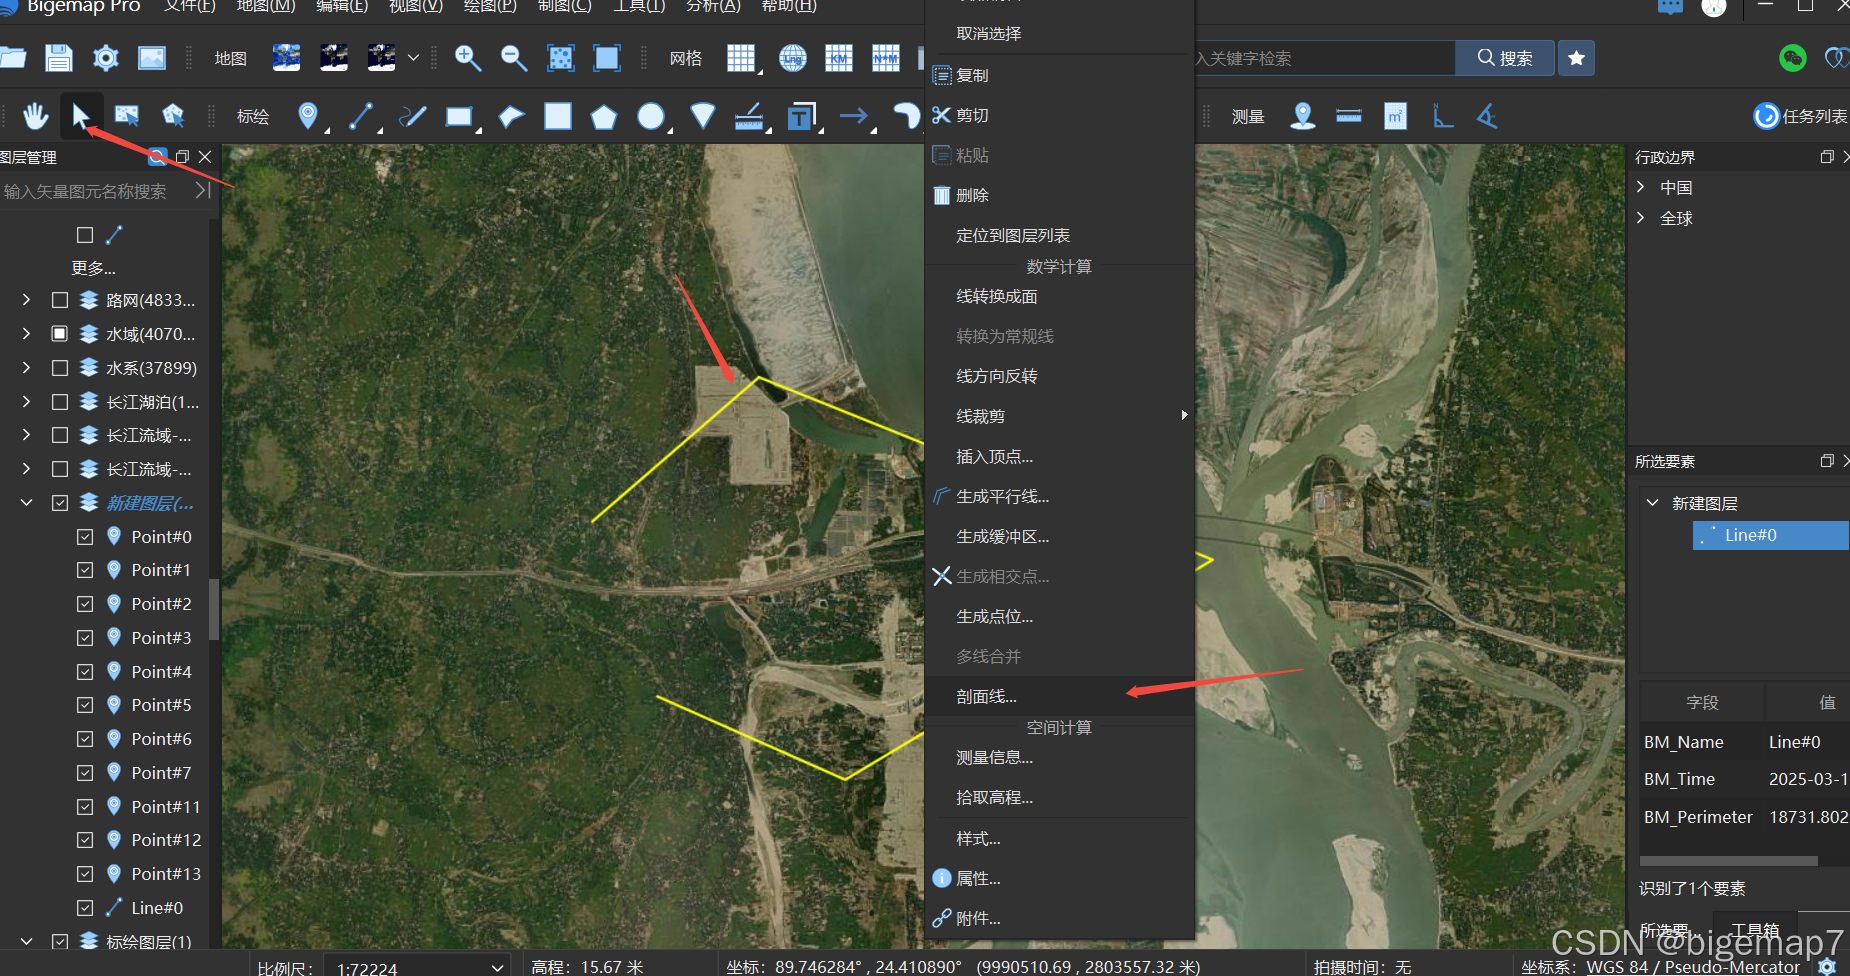1850x976 pixels.
Task: Click the export image picture icon
Action: click(152, 58)
